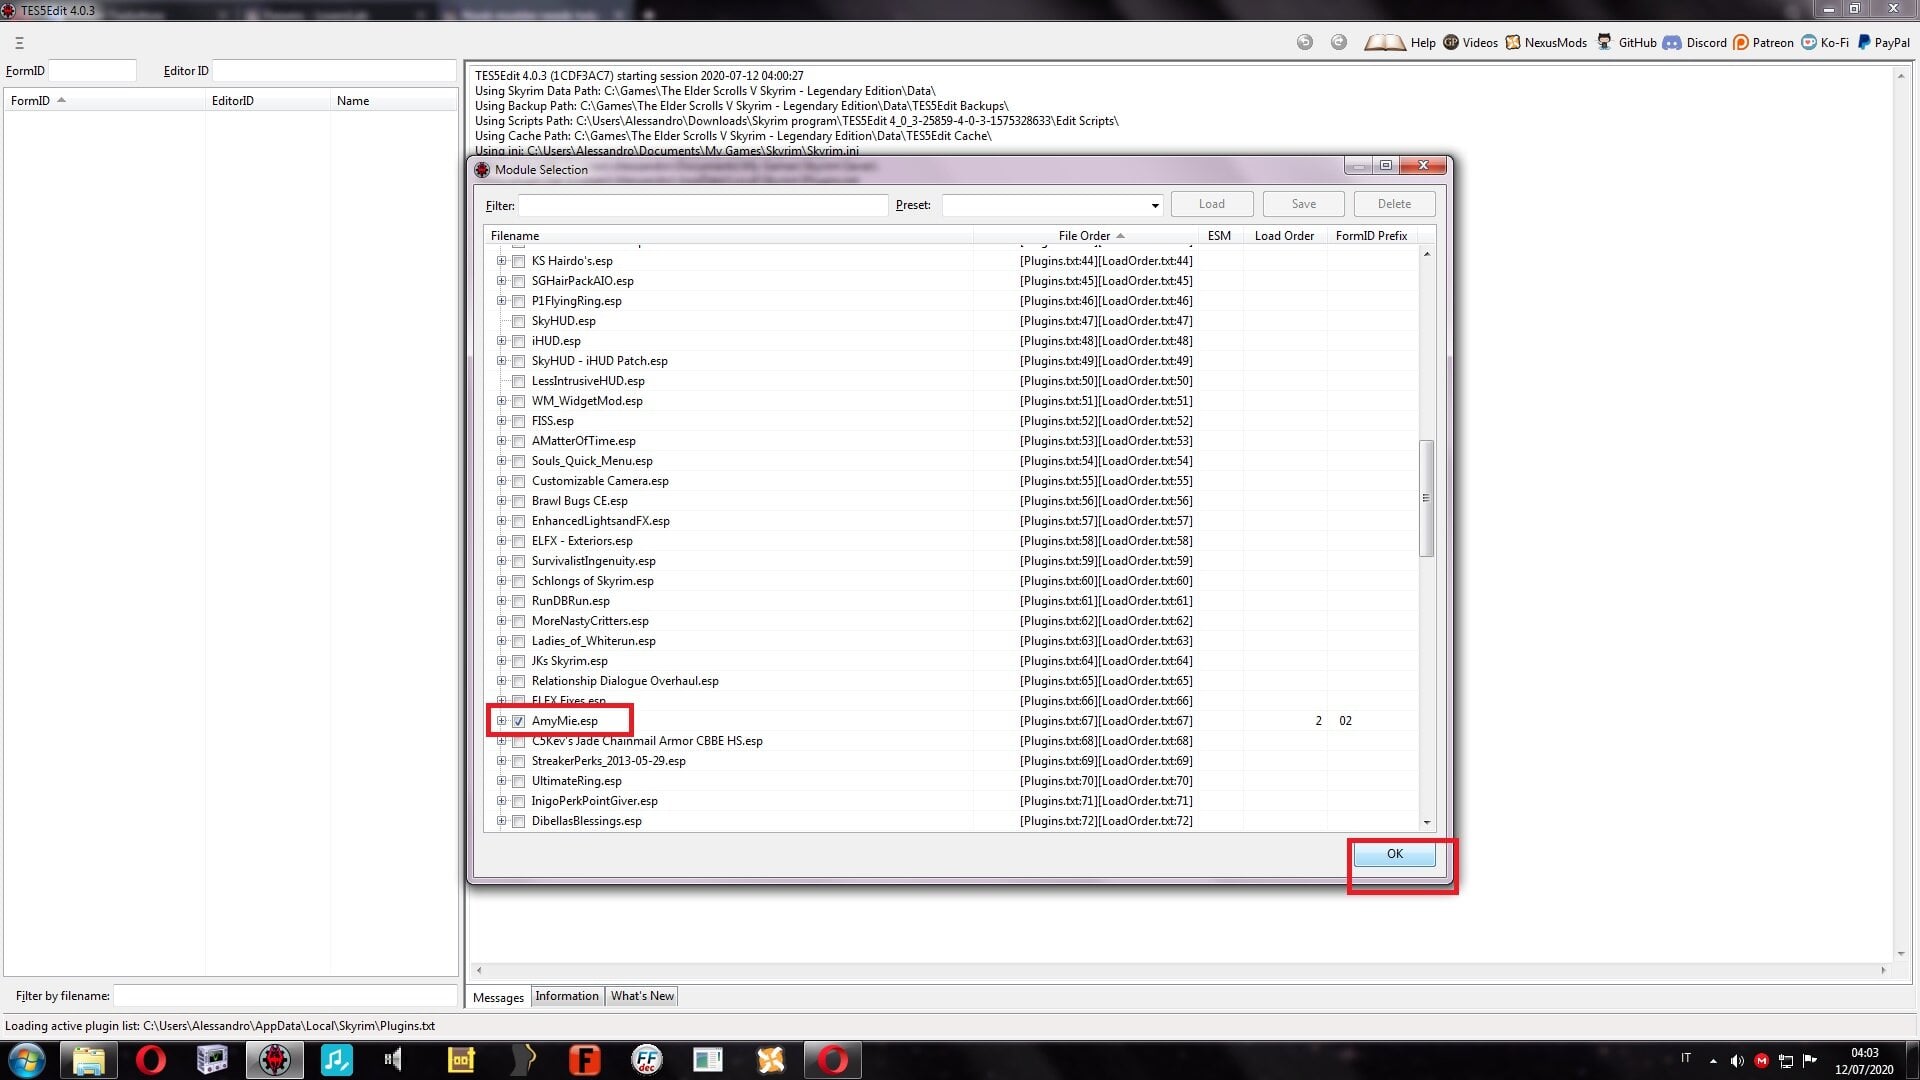Focus the Filter by filename field

(x=285, y=996)
